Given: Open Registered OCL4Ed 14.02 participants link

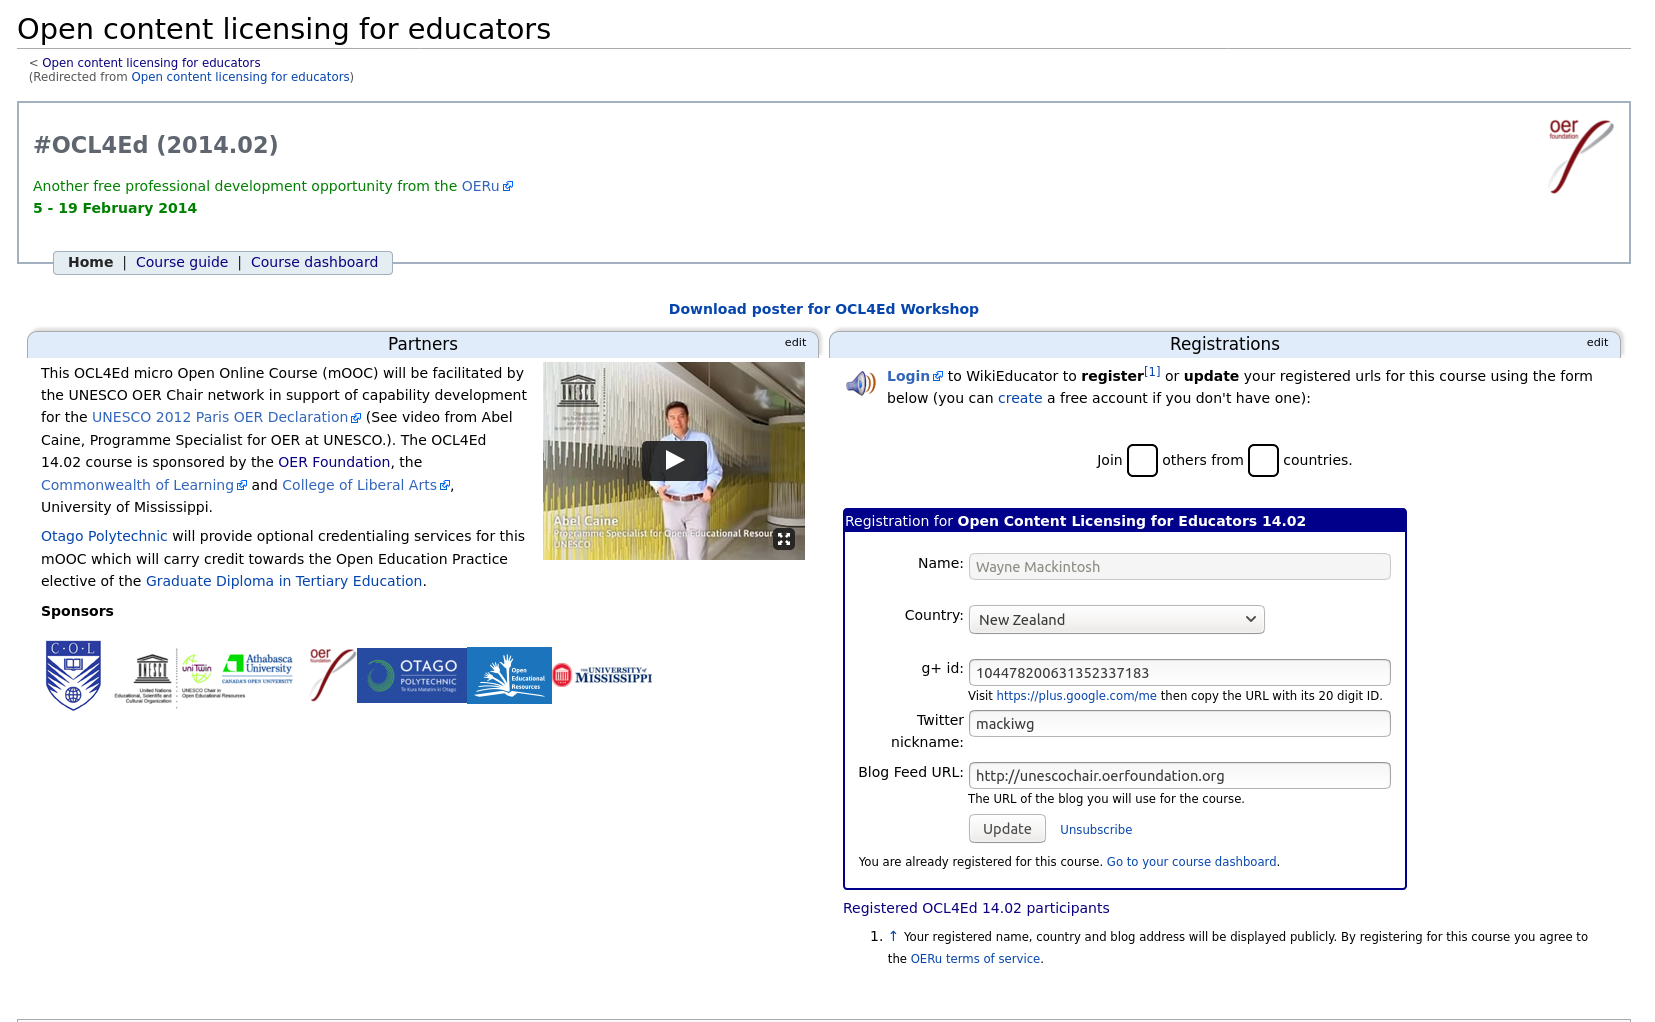Looking at the screenshot, I should click(976, 908).
